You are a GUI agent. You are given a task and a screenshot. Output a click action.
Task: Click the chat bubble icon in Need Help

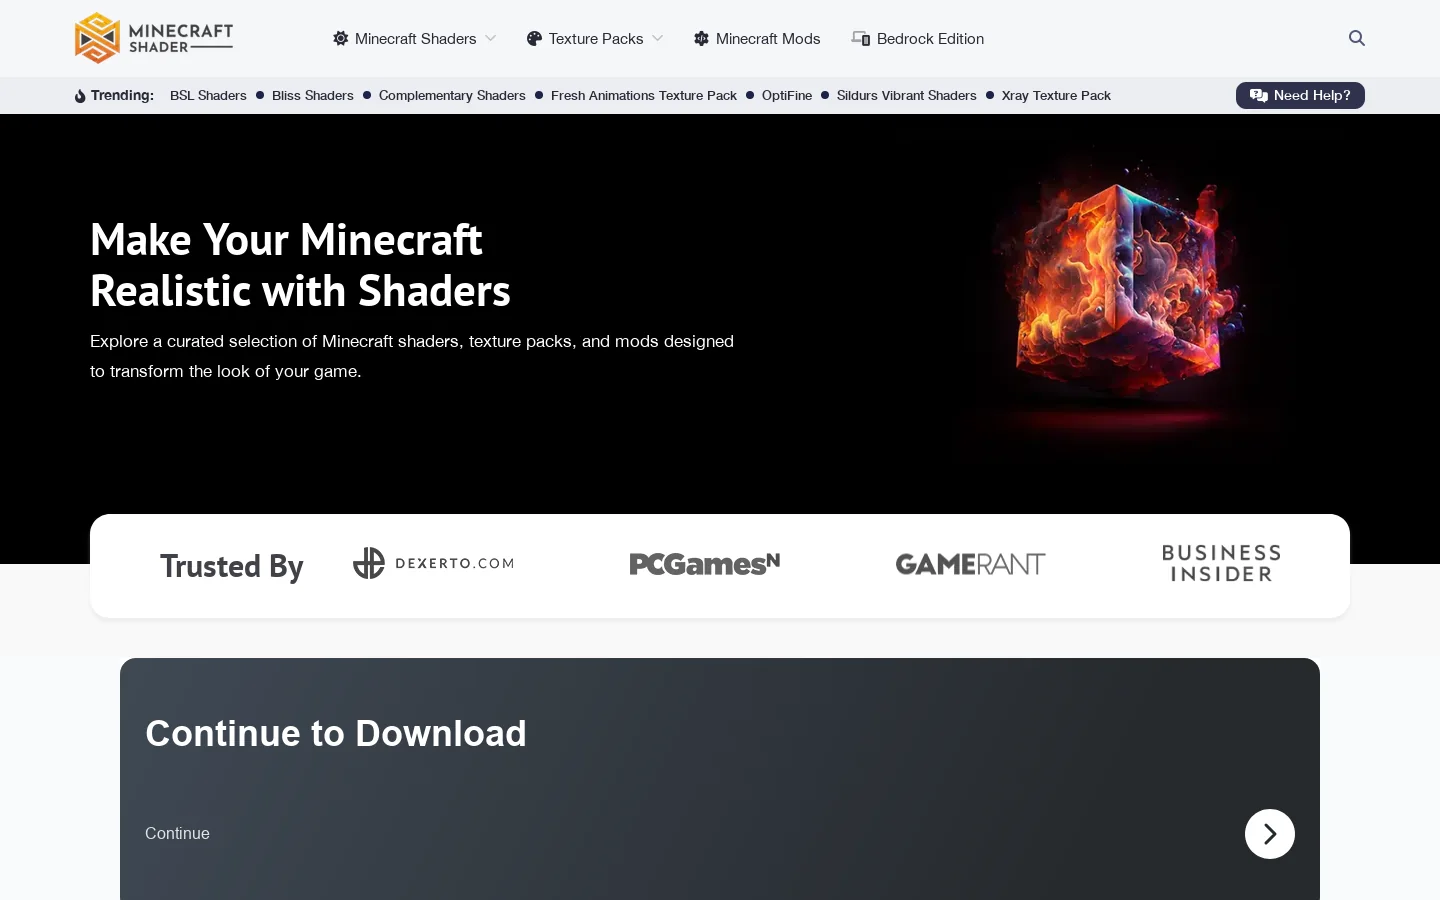coord(1259,95)
